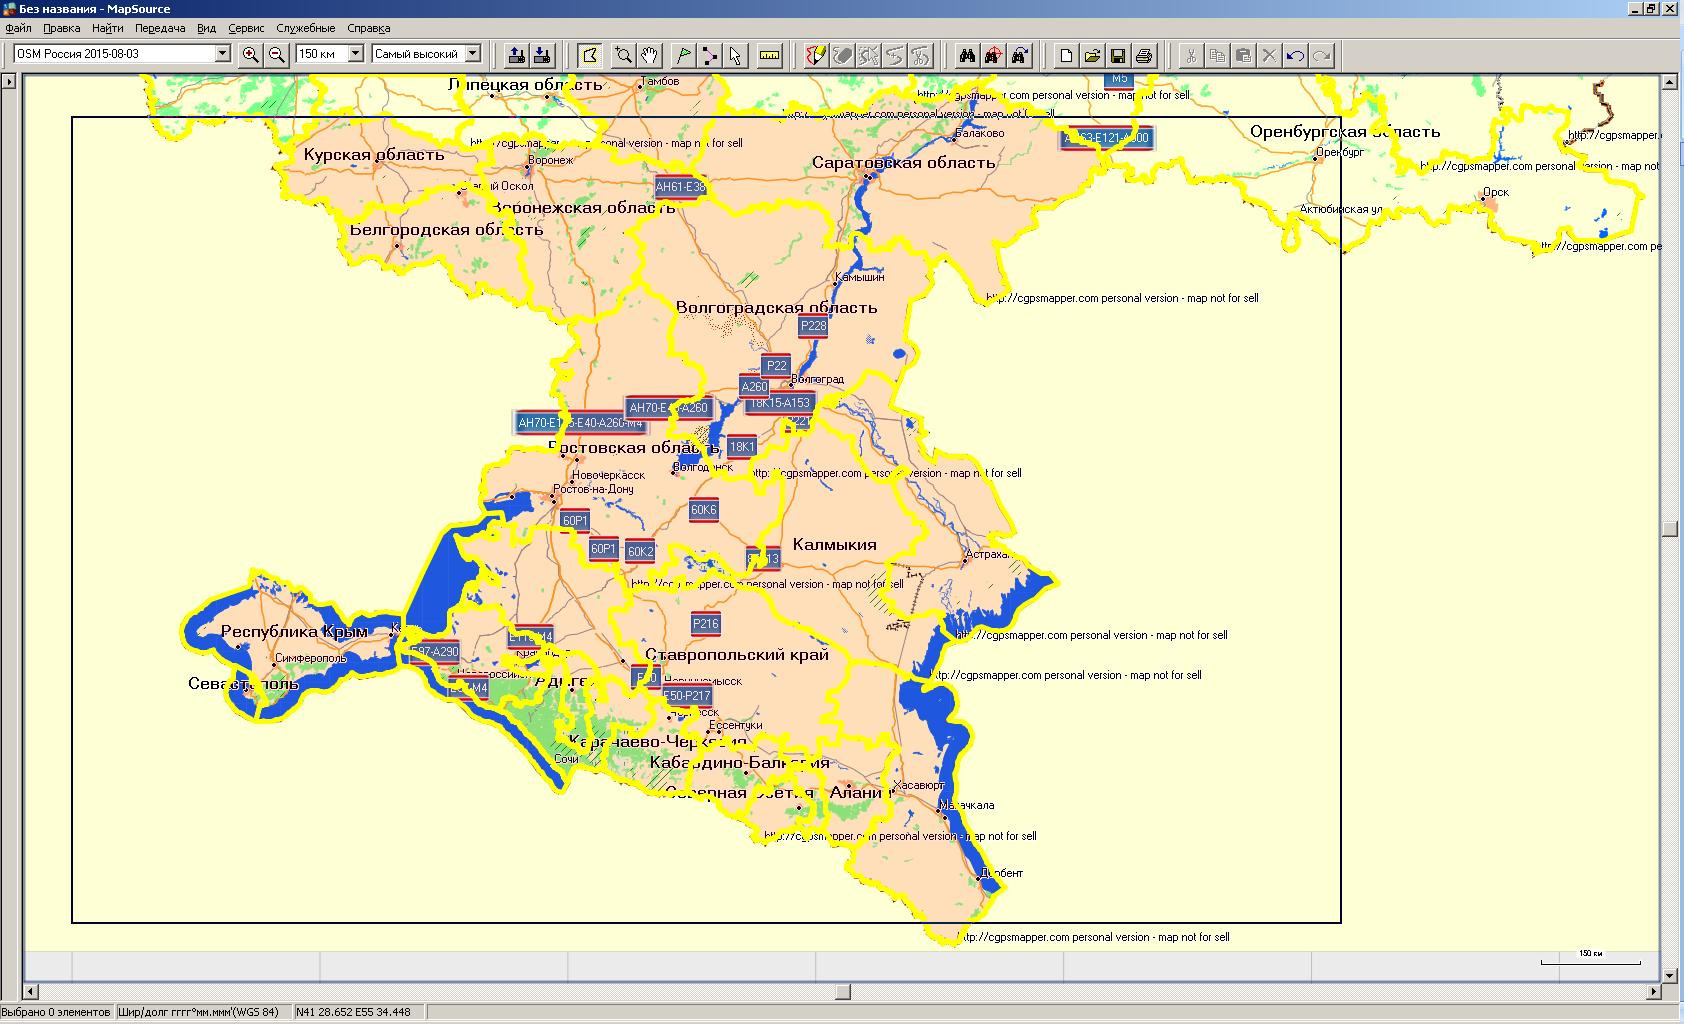Click the Республика Крым label
Viewport: 1684px width, 1024px height.
294,631
